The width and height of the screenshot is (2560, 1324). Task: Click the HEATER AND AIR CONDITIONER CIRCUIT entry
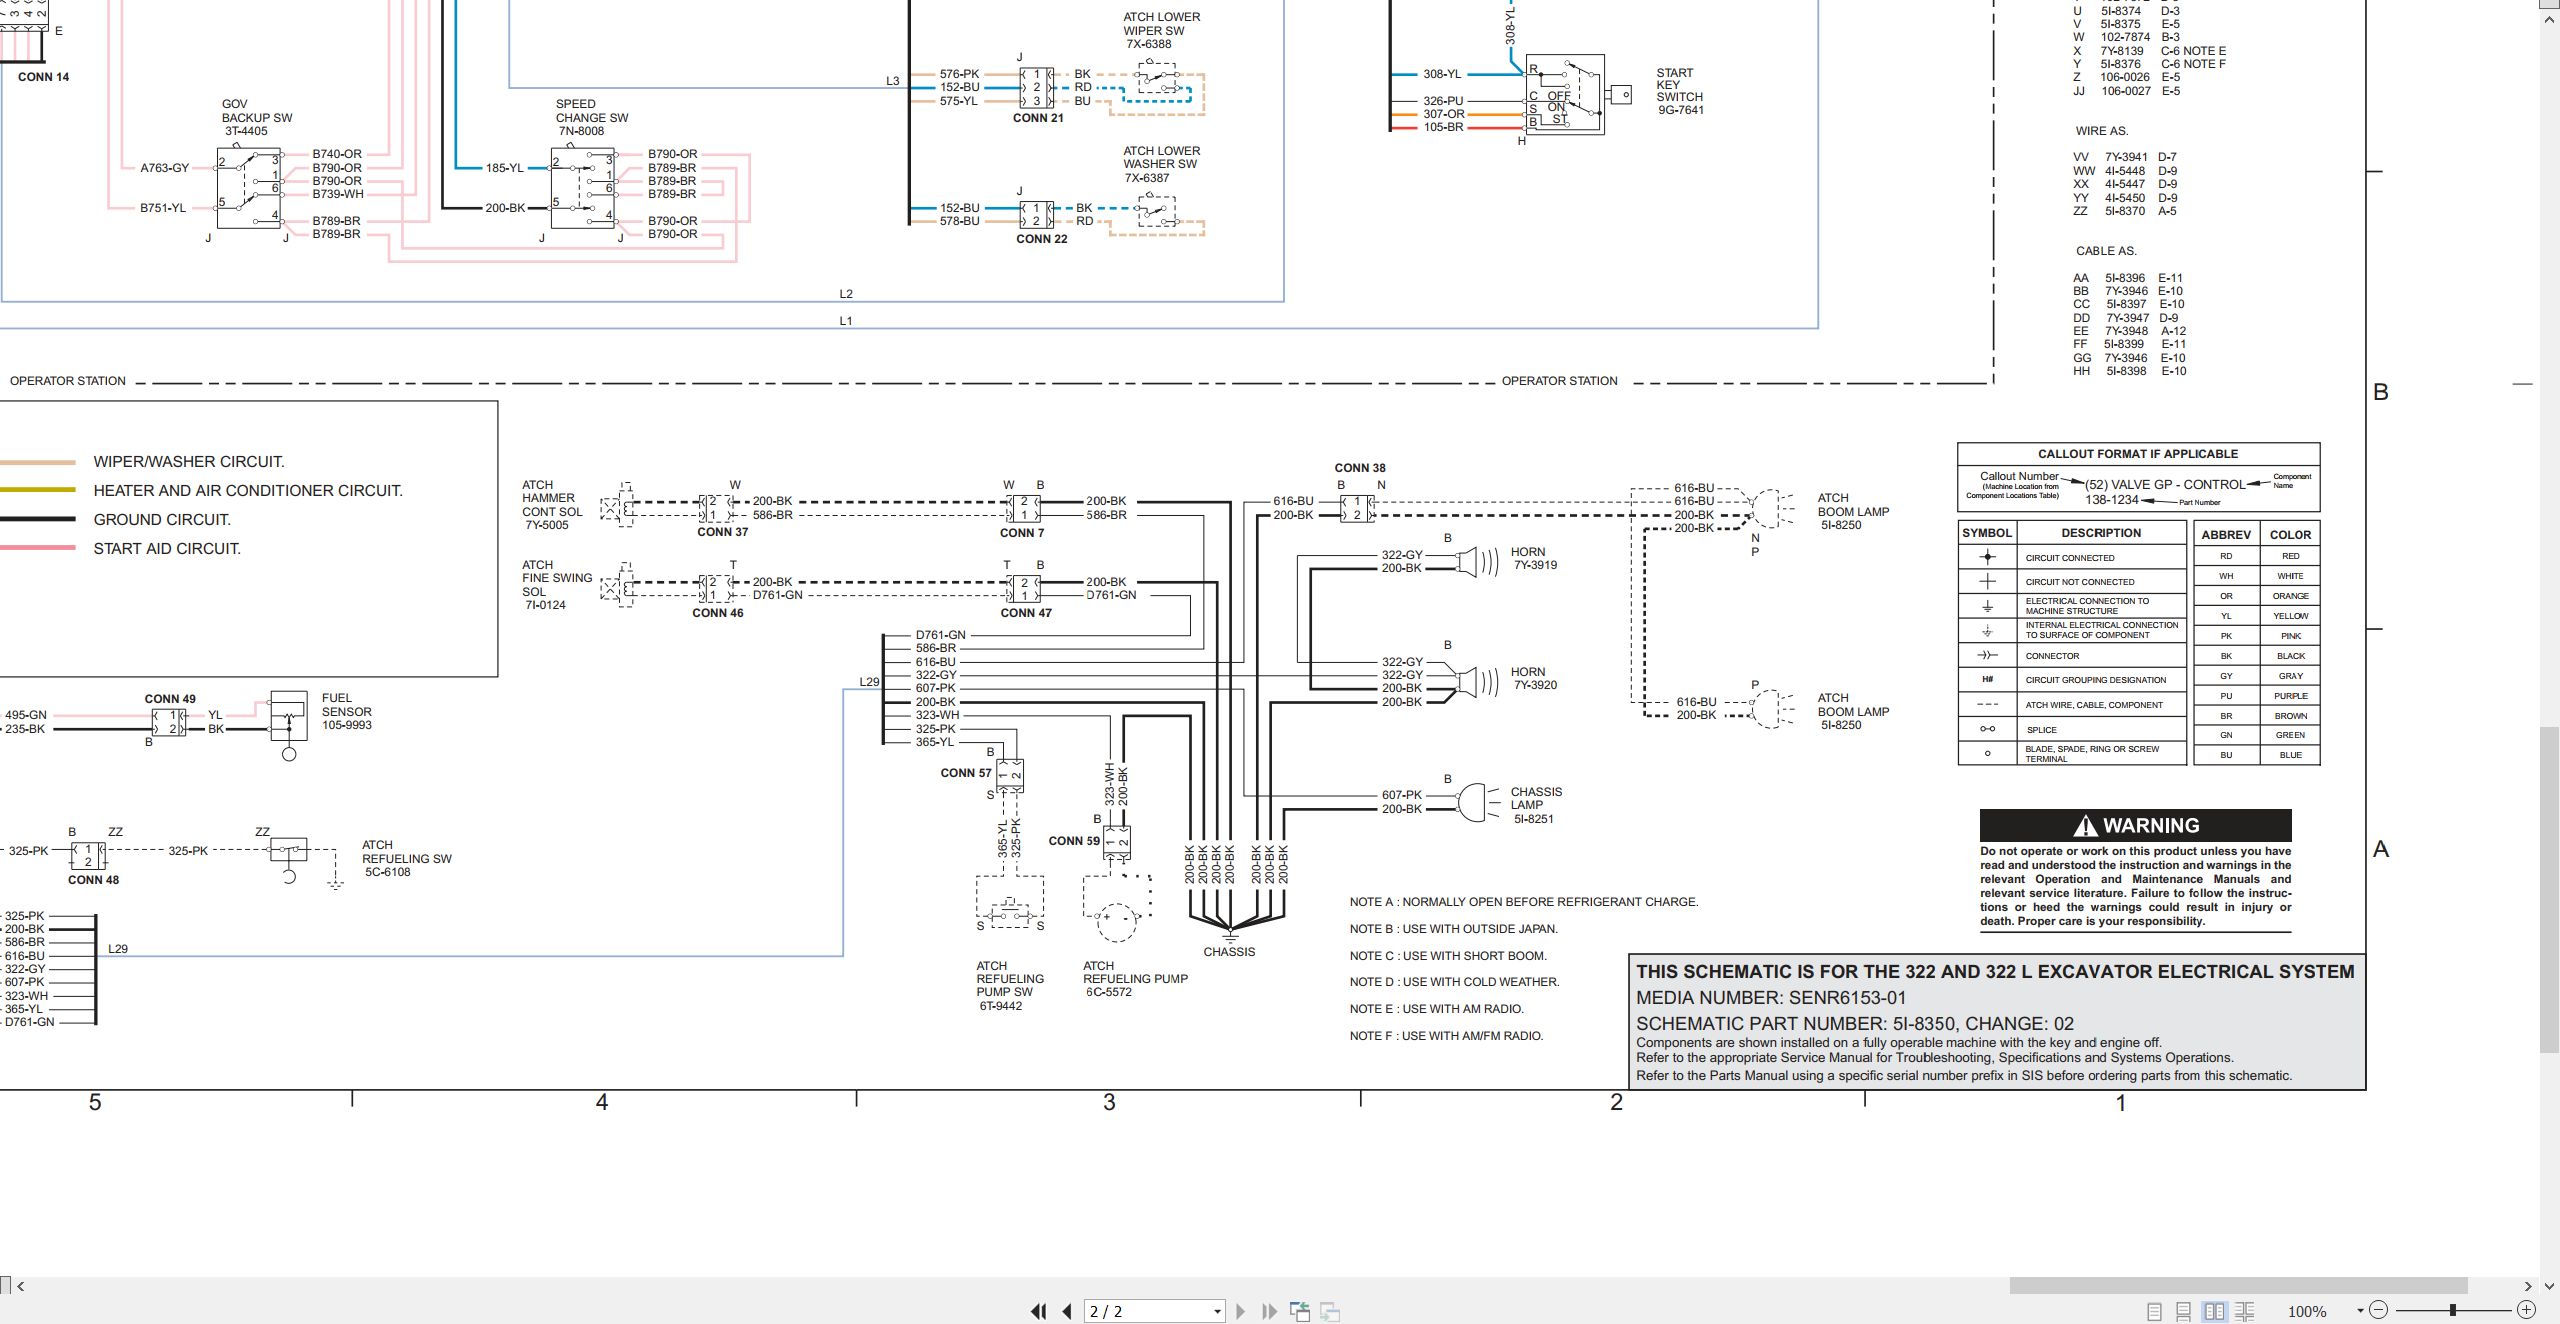click(x=248, y=490)
